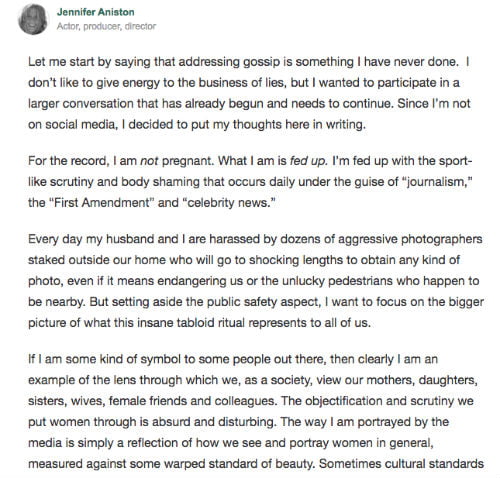Click the 'Actor, producer, director' byline
The width and height of the screenshot is (500, 478).
[106, 26]
